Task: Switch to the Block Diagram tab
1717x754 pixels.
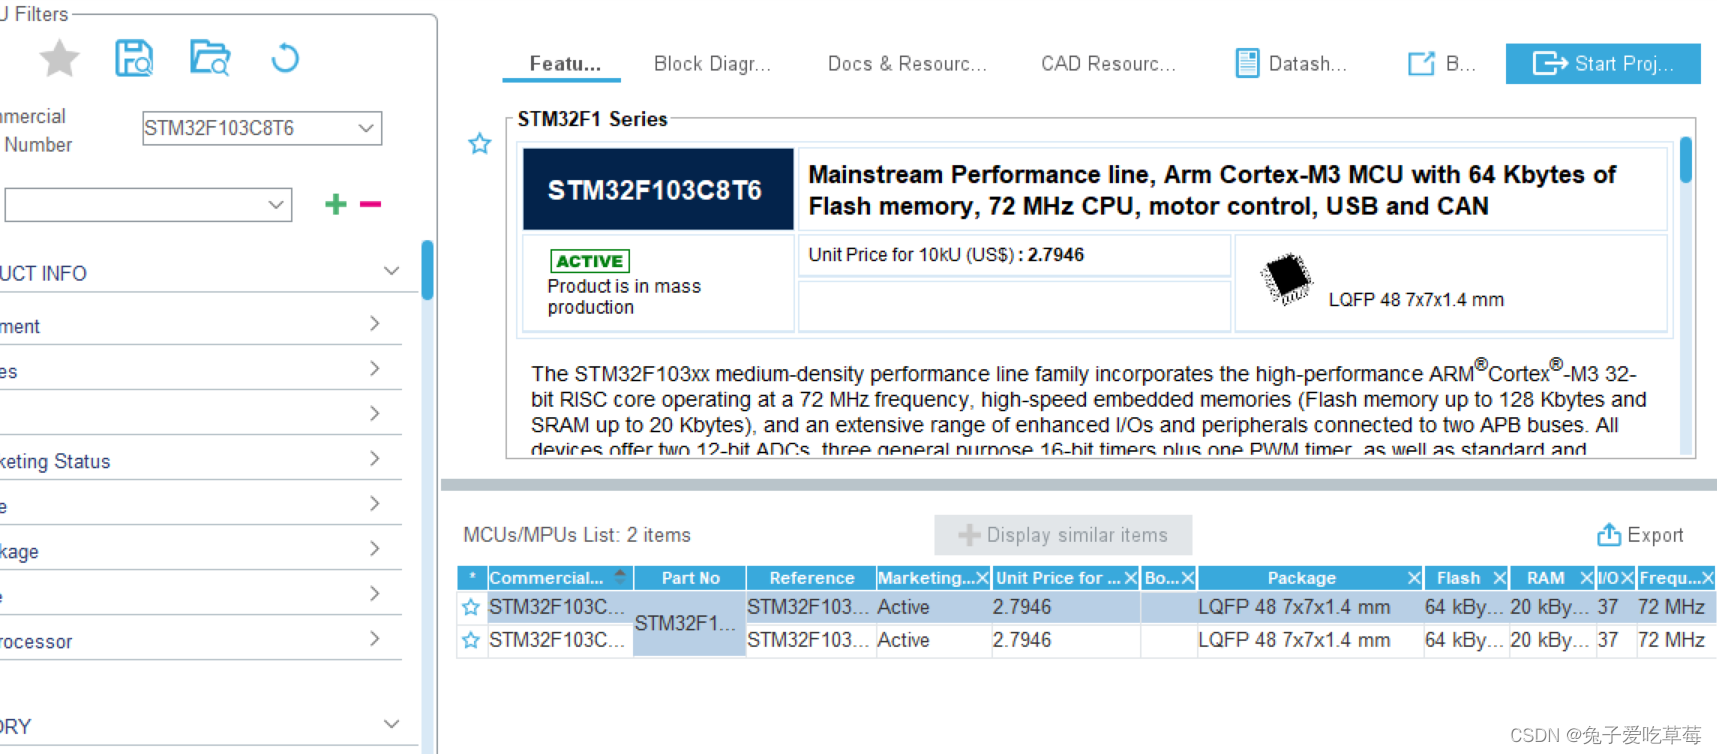Action: (712, 64)
